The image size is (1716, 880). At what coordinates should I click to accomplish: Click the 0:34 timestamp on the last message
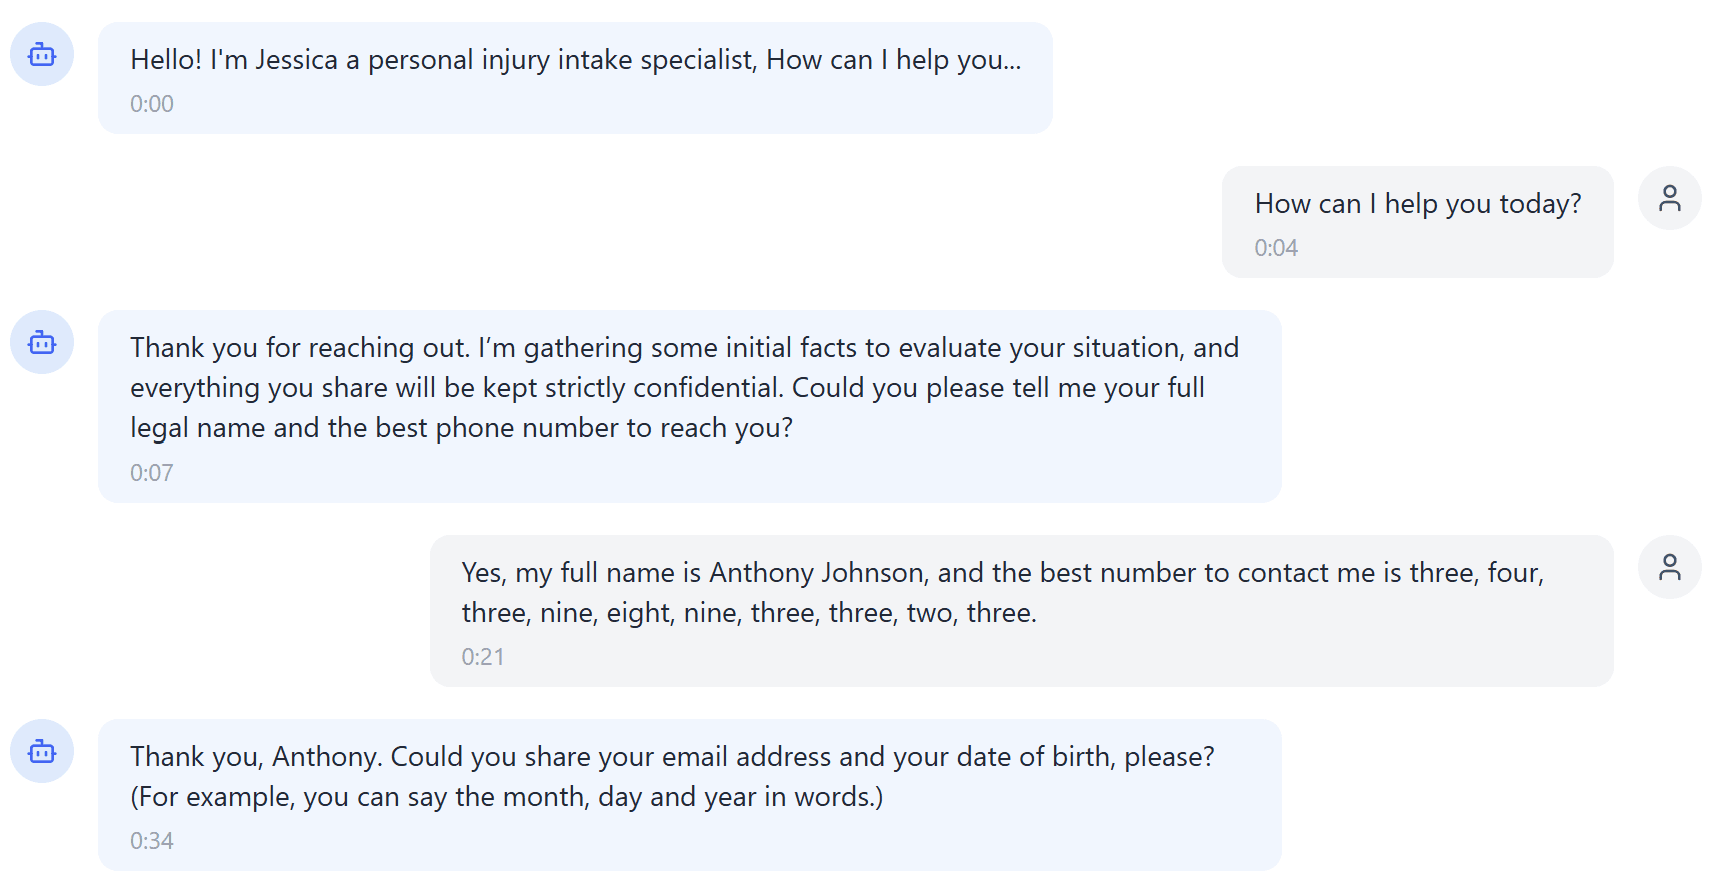pos(151,841)
